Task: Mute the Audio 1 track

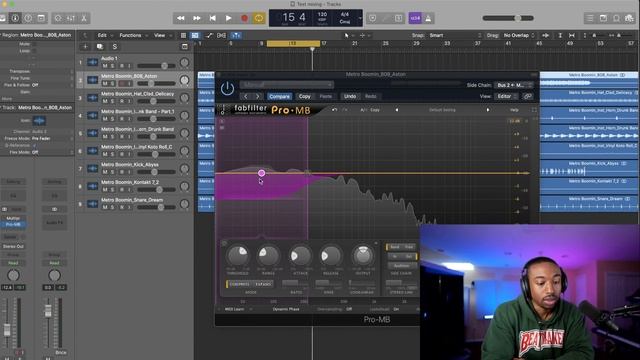Action: coord(105,66)
